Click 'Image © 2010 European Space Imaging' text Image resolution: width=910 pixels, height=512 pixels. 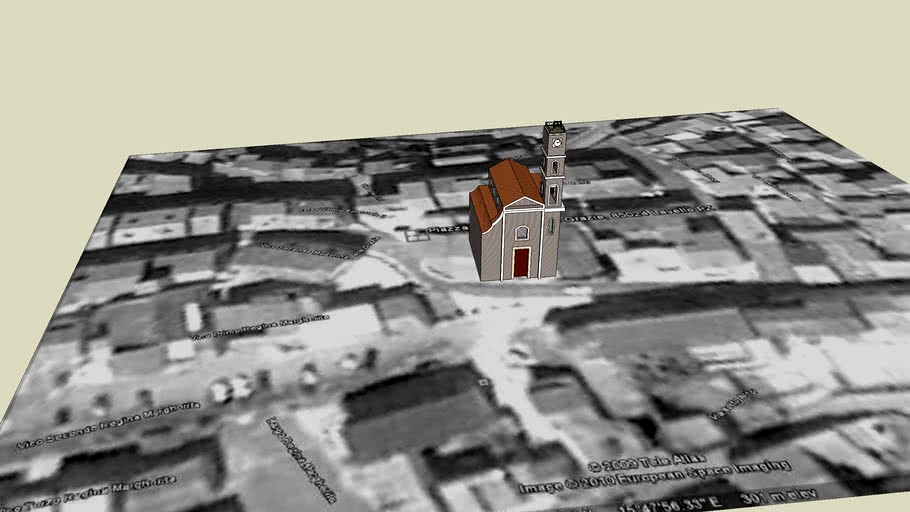tap(655, 477)
